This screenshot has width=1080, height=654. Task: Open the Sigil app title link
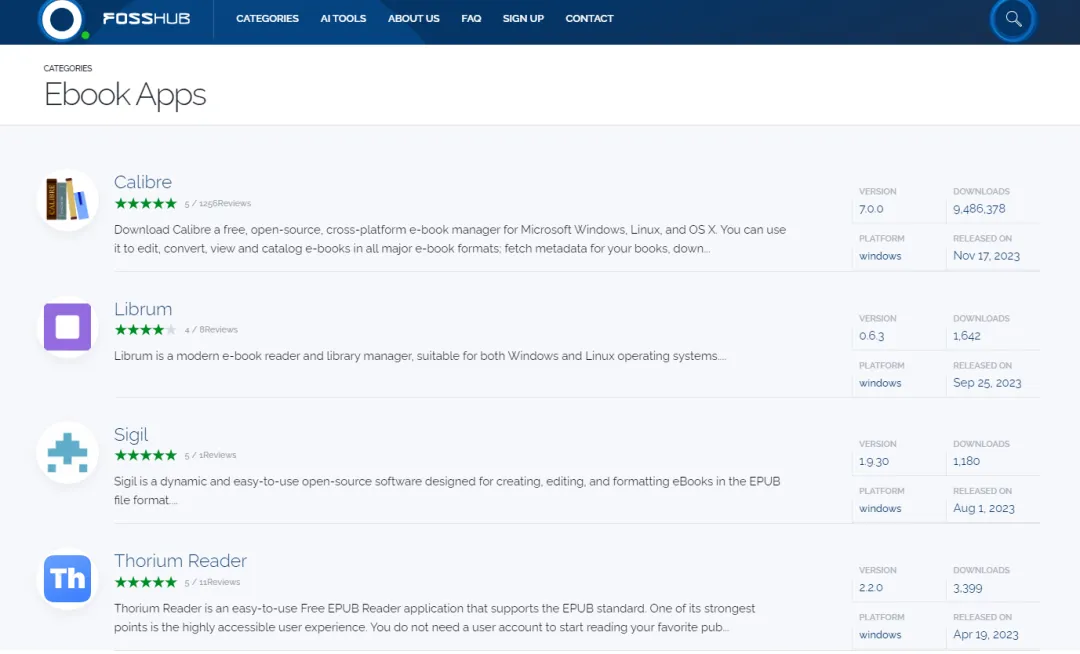131,435
